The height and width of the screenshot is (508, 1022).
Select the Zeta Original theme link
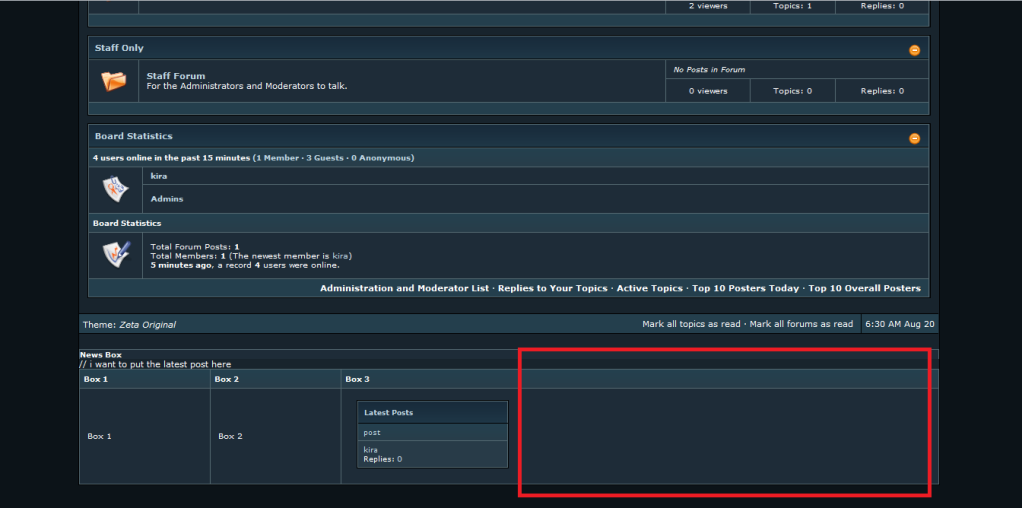click(x=148, y=325)
